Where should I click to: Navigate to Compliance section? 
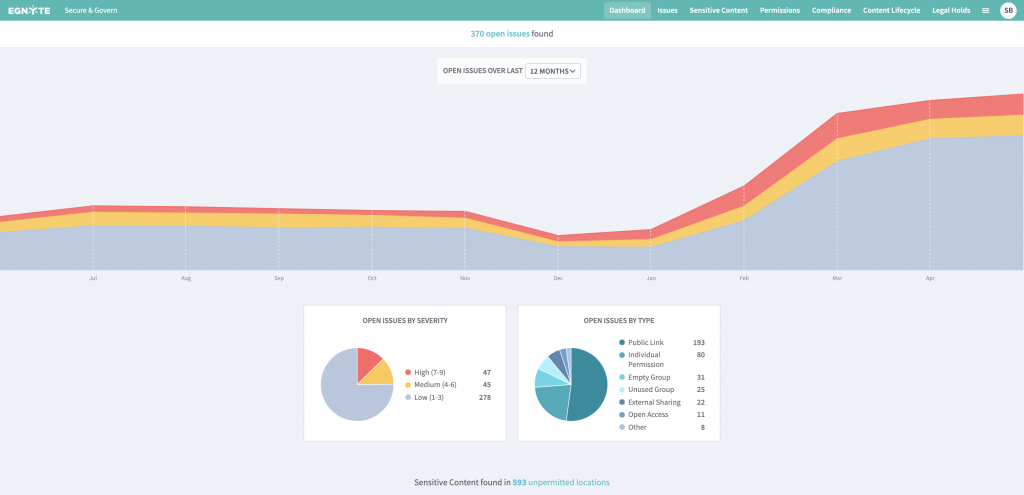point(832,10)
